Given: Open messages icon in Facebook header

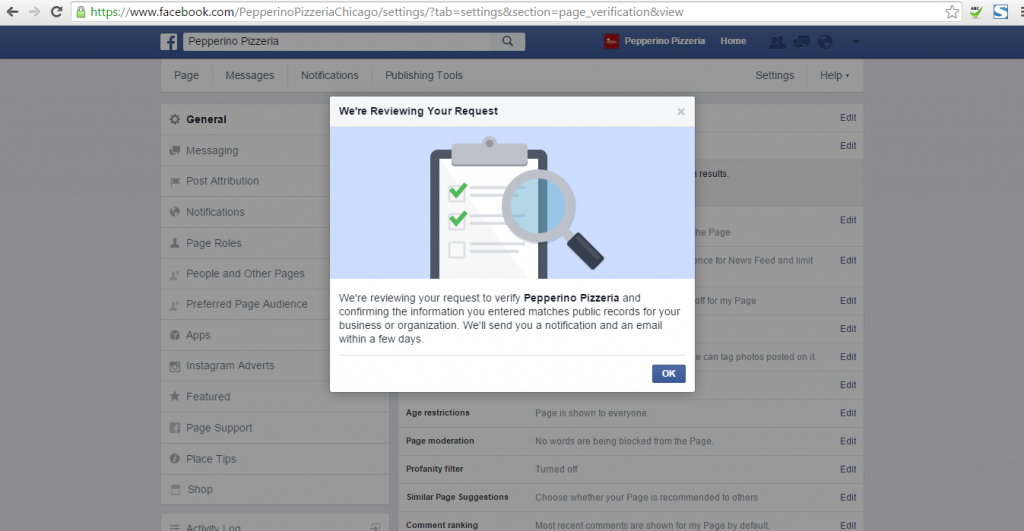Looking at the screenshot, I should [801, 42].
